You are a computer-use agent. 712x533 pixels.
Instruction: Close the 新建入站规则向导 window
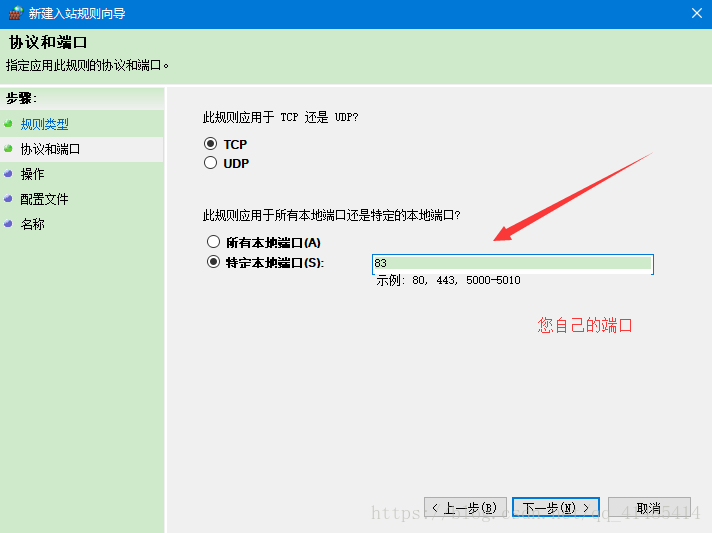[x=697, y=13]
